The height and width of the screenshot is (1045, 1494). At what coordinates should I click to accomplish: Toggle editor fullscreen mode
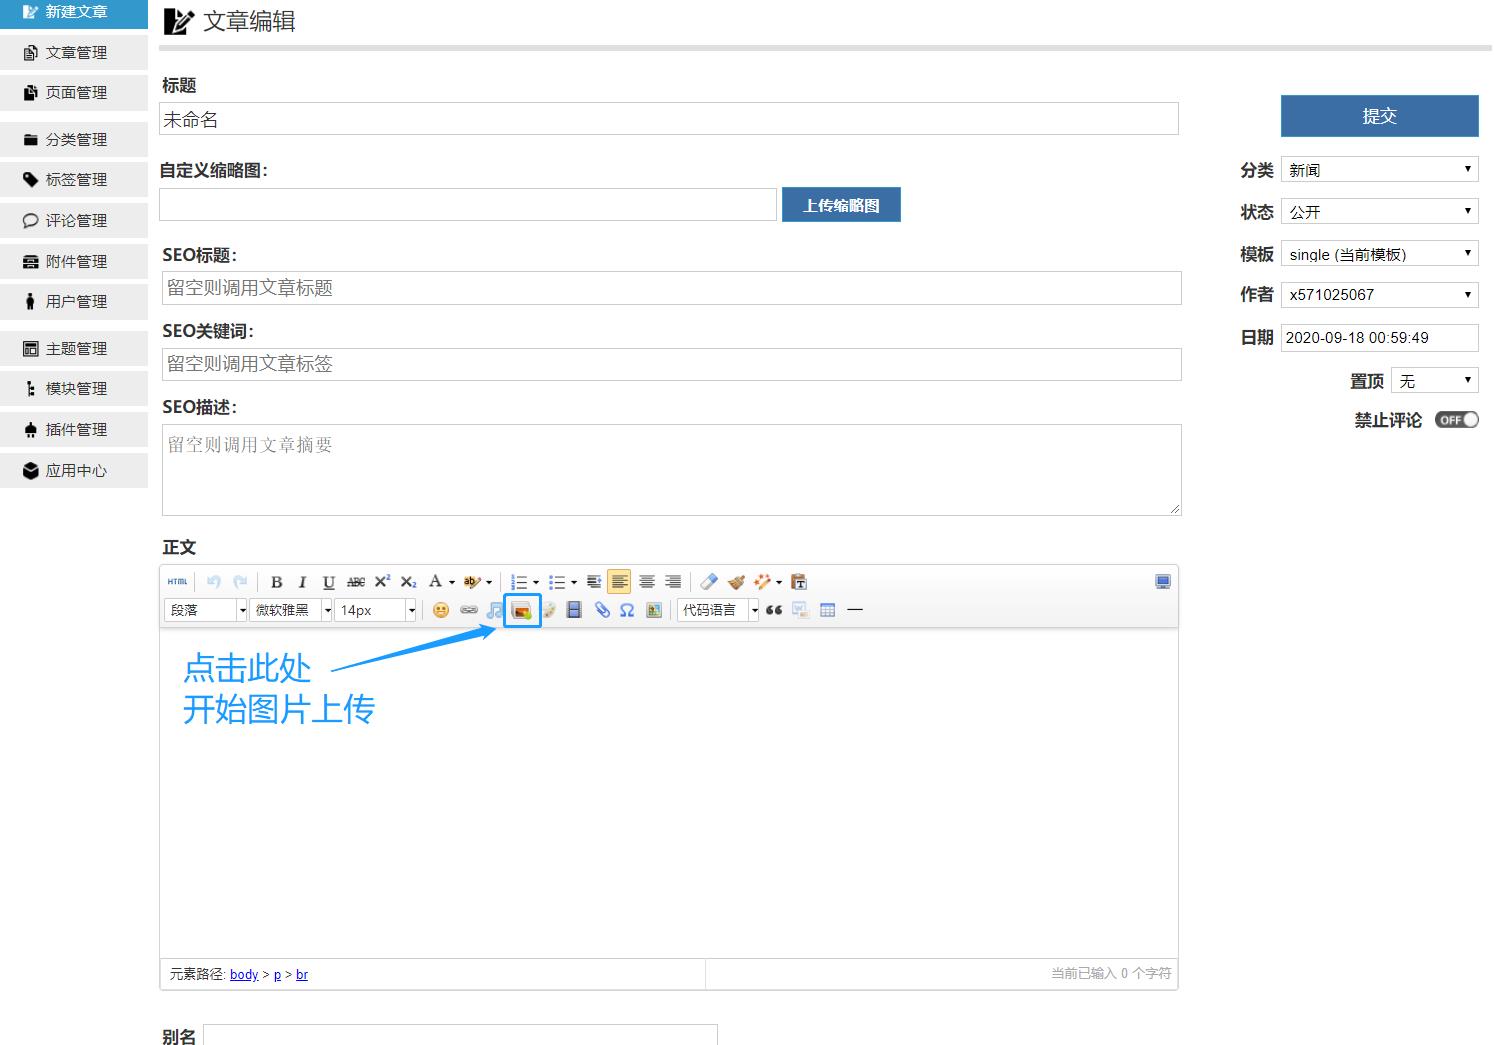(1163, 582)
